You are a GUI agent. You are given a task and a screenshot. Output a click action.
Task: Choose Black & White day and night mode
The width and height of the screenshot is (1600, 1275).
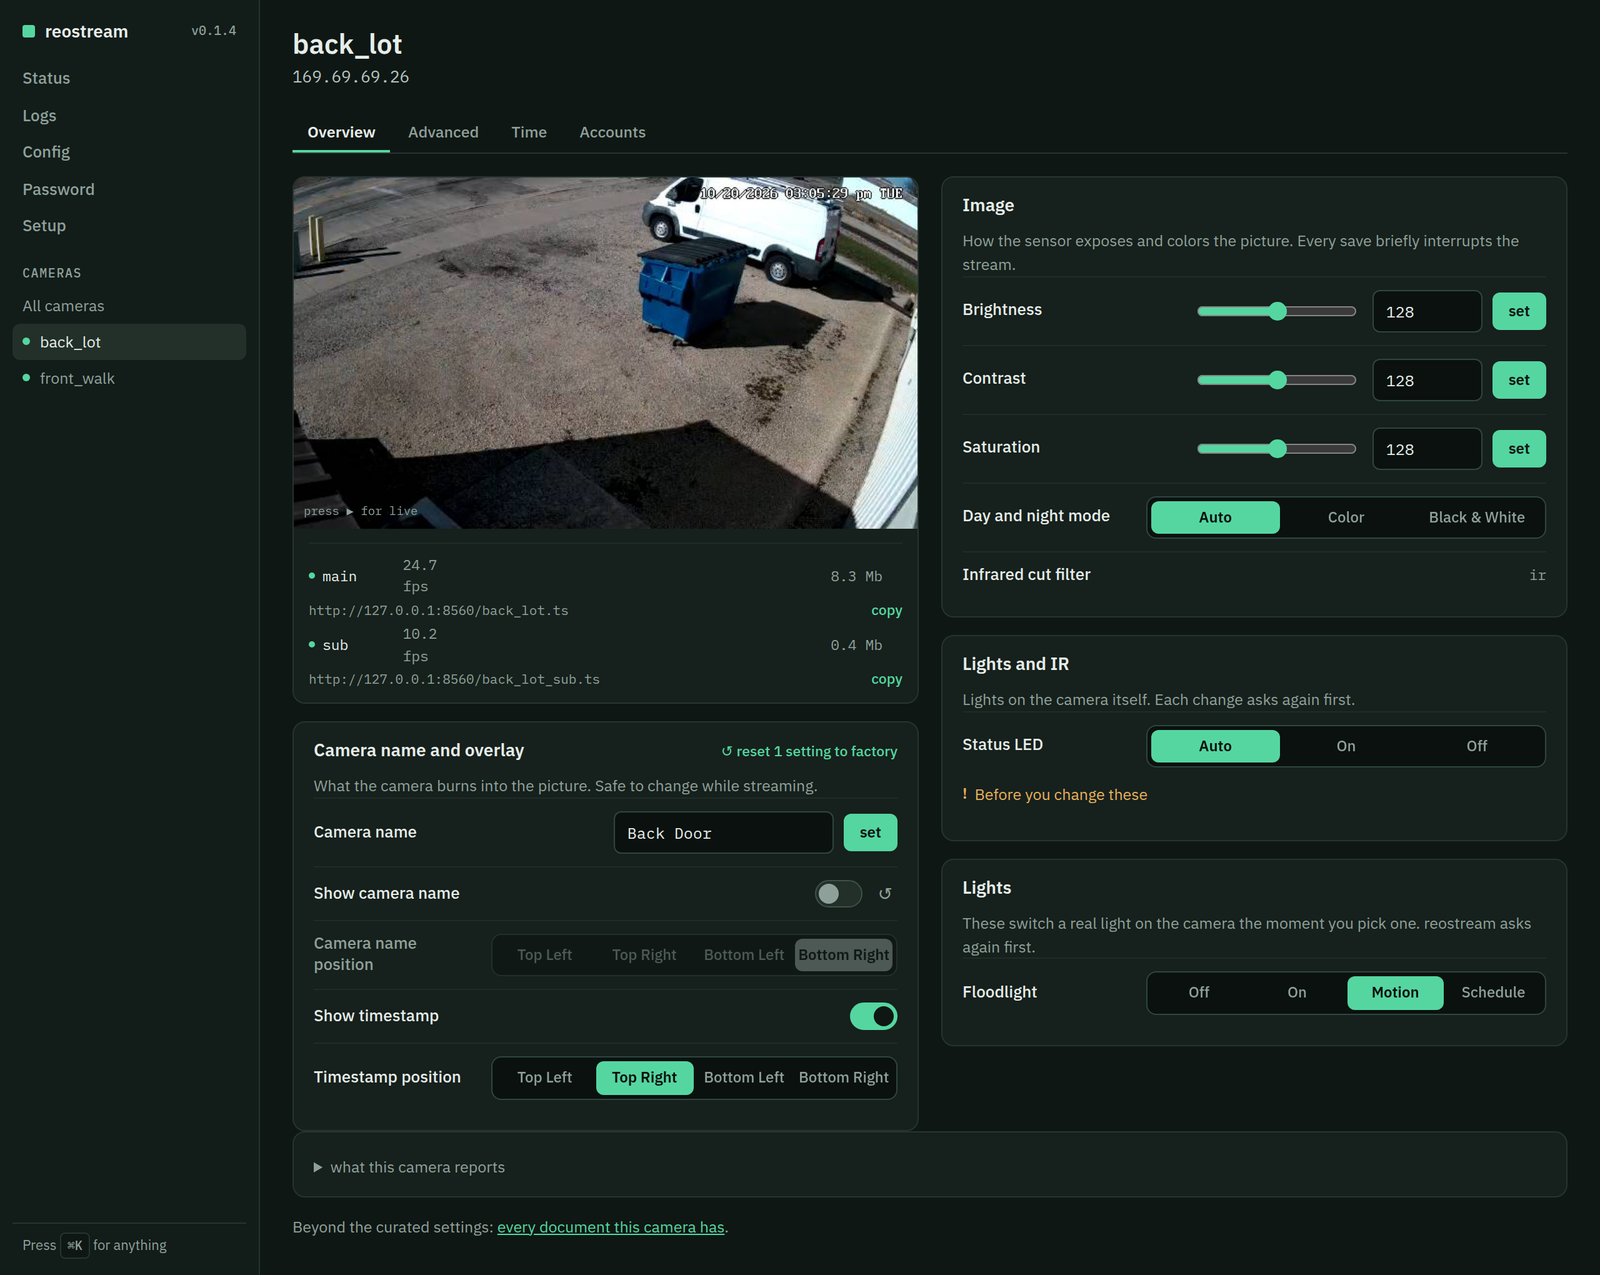[x=1476, y=517]
